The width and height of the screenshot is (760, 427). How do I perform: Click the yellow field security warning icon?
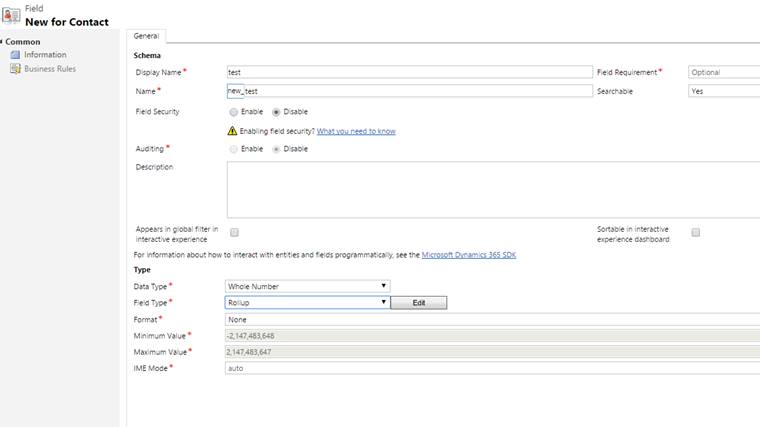tap(232, 131)
